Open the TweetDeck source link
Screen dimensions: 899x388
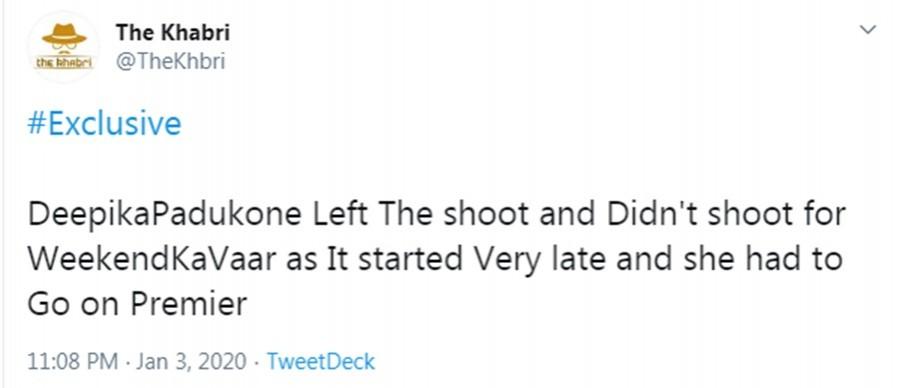tap(321, 362)
